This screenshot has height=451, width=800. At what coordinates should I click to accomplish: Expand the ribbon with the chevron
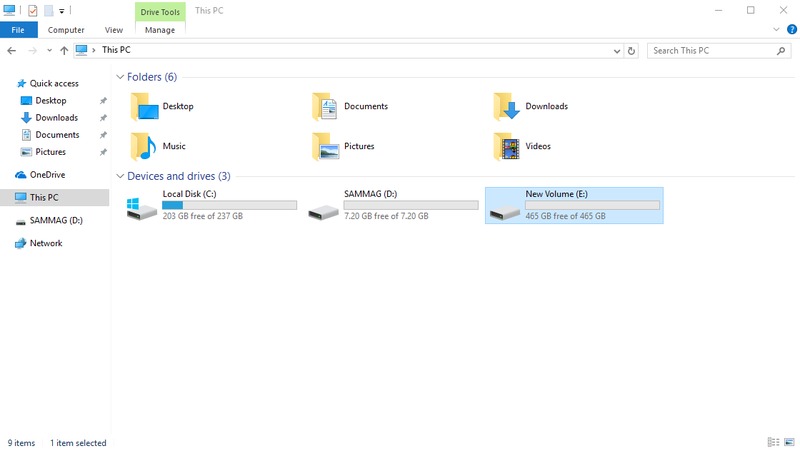pos(777,30)
